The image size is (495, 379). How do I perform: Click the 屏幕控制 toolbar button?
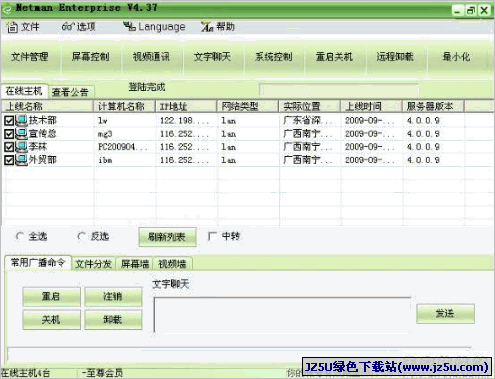pos(91,57)
